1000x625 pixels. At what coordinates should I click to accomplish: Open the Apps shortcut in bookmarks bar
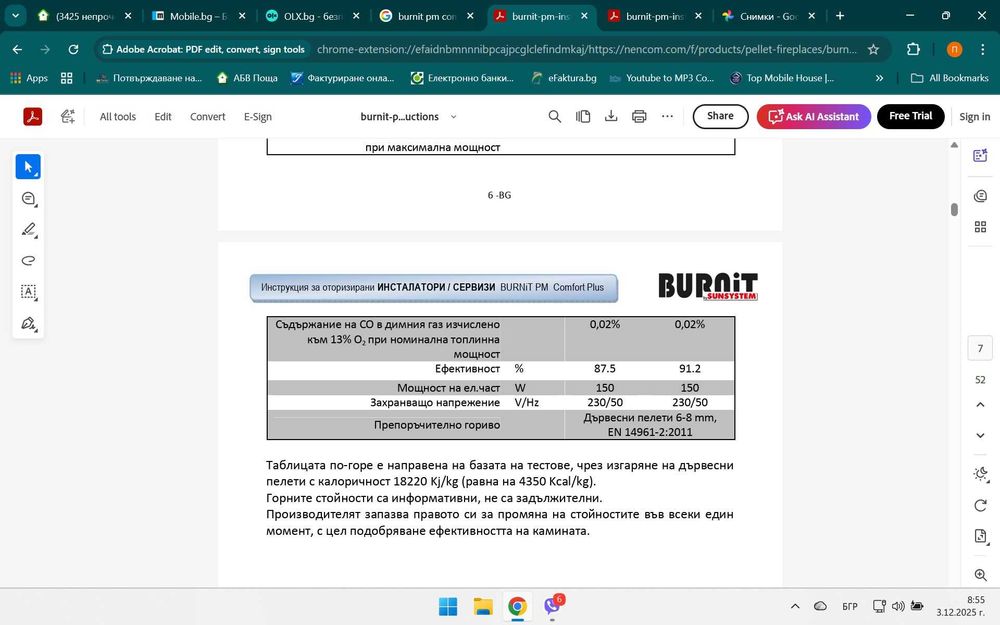29,78
